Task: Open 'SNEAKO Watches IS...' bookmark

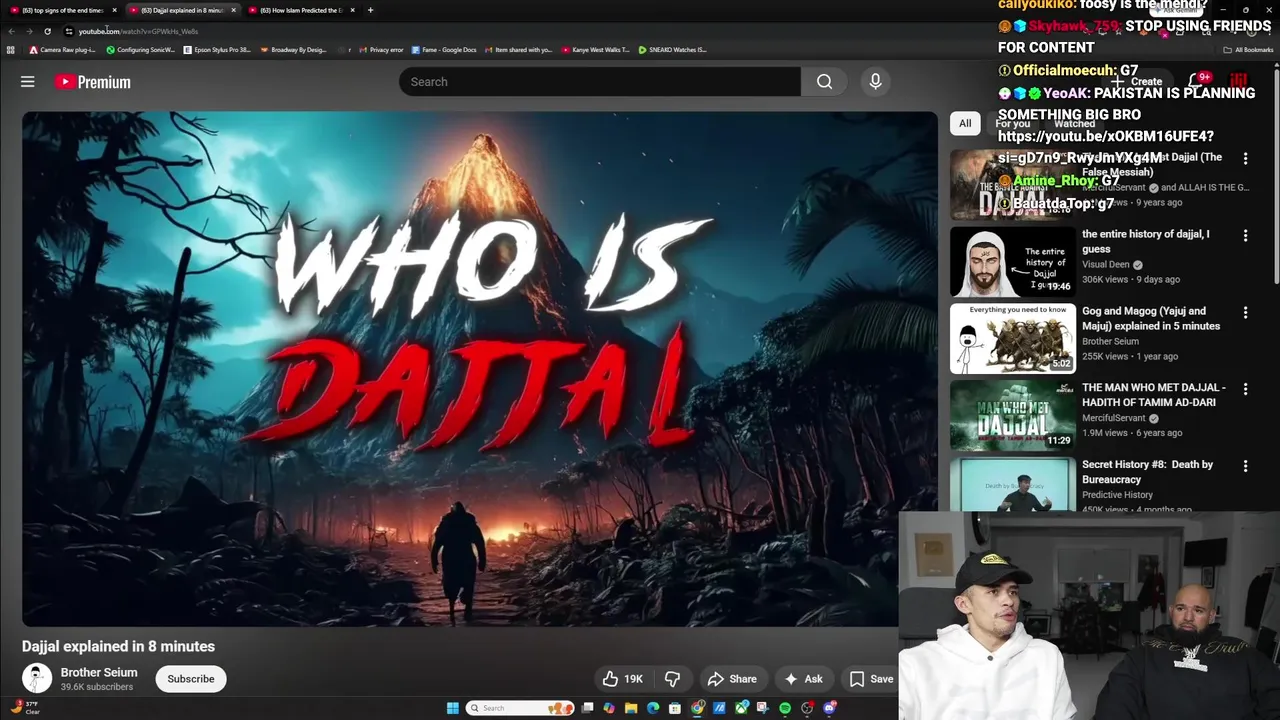Action: tap(672, 50)
